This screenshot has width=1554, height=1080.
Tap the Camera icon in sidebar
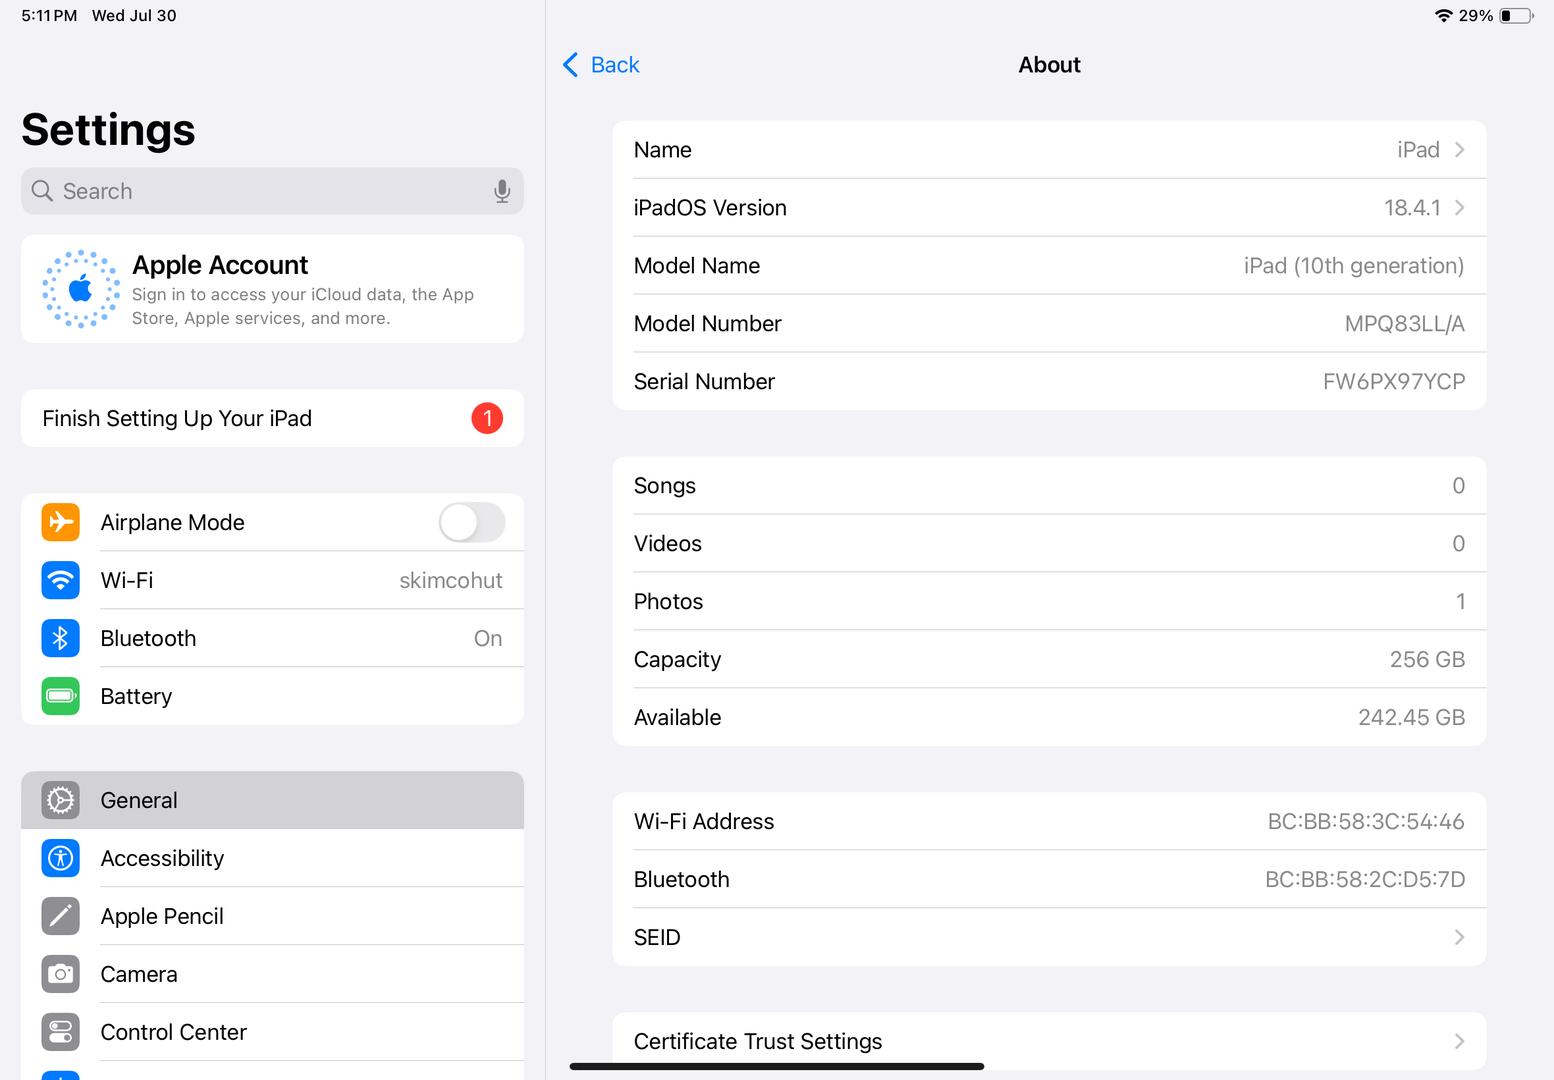click(x=60, y=974)
